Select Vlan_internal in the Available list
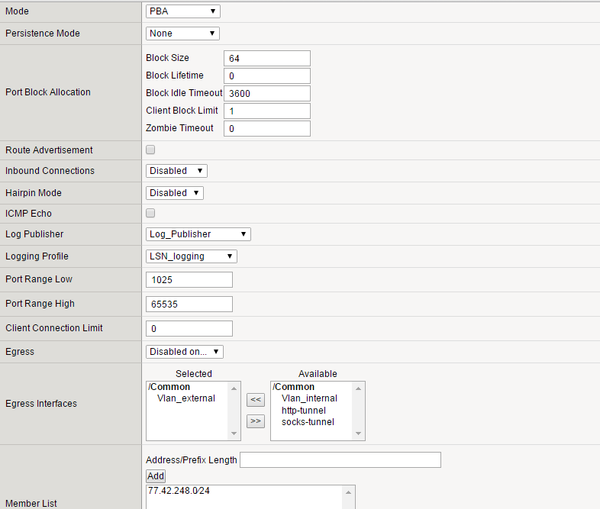Viewport: 600px width, 509px height. (309, 398)
